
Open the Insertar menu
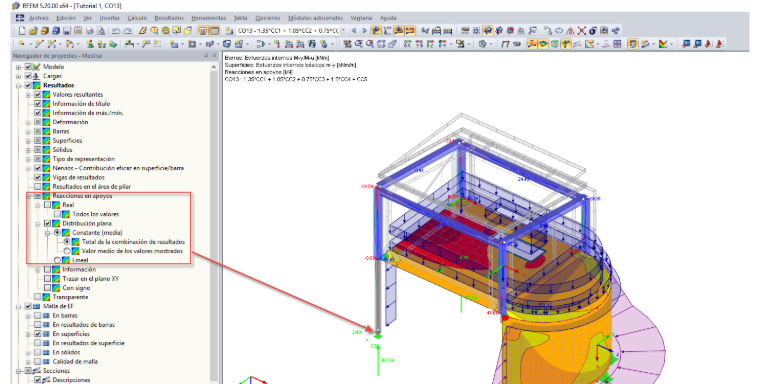(110, 18)
